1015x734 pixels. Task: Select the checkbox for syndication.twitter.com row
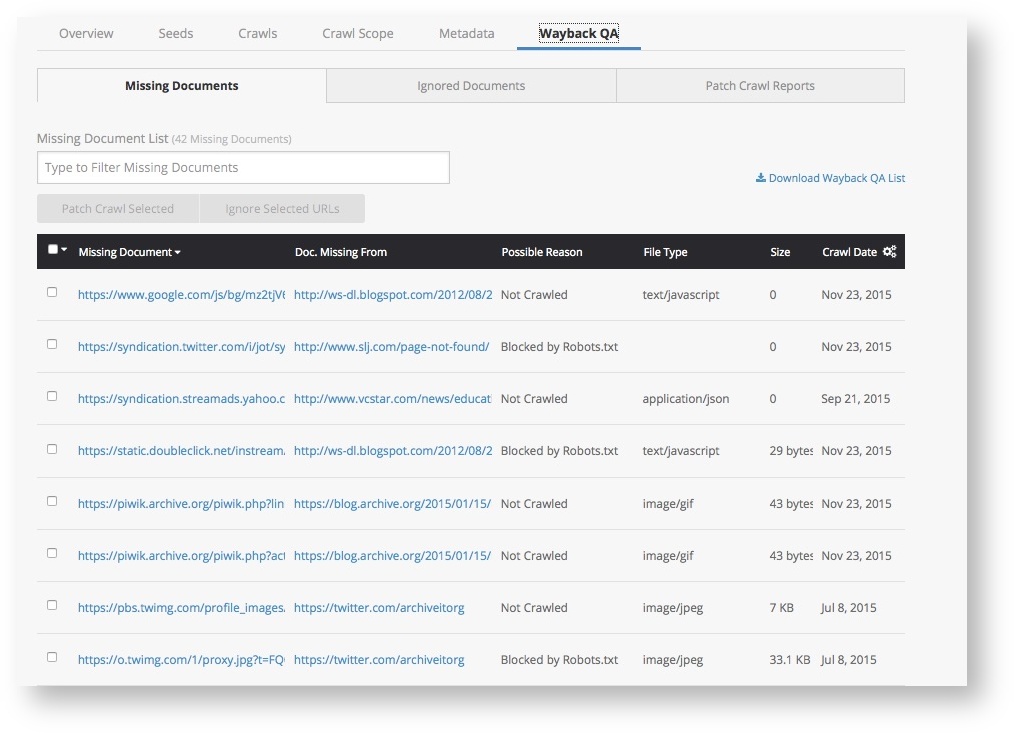tap(52, 345)
